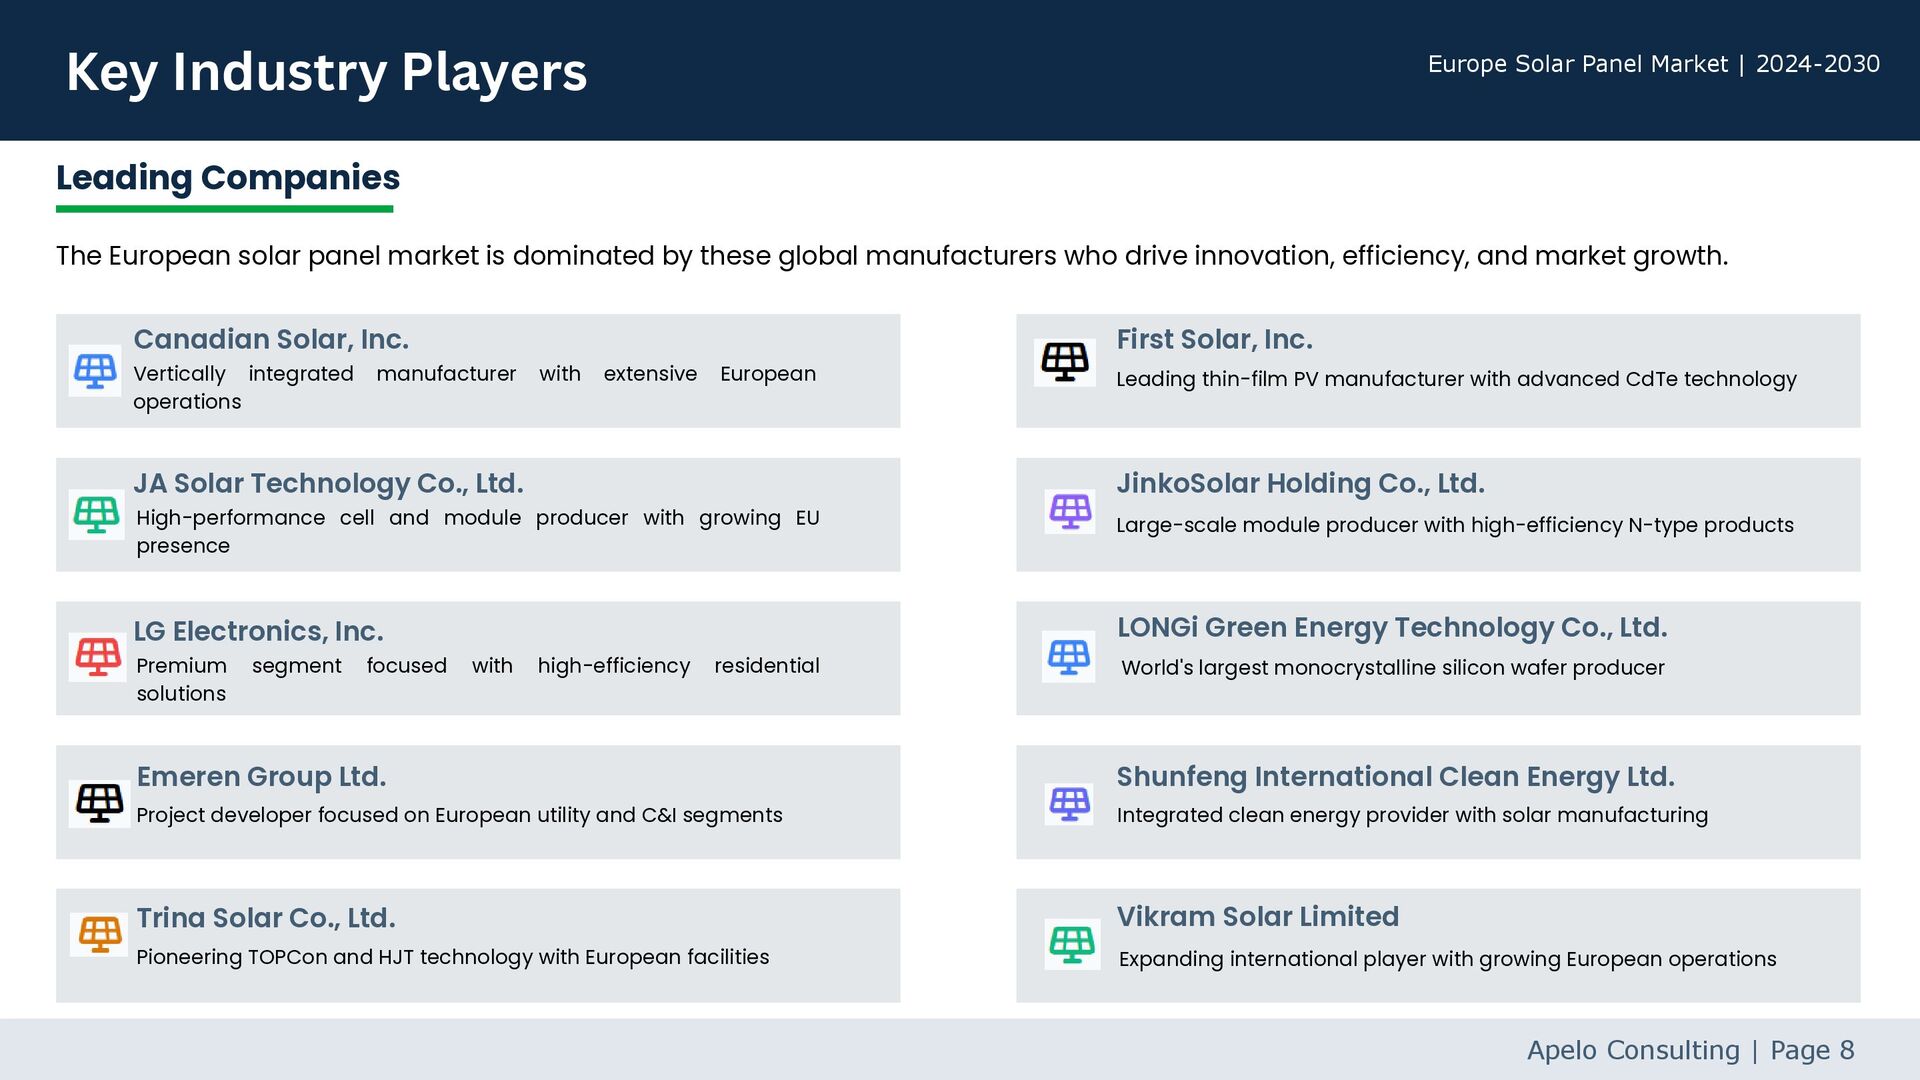1920x1080 pixels.
Task: Click the Leading Companies section heading
Action: [228, 178]
